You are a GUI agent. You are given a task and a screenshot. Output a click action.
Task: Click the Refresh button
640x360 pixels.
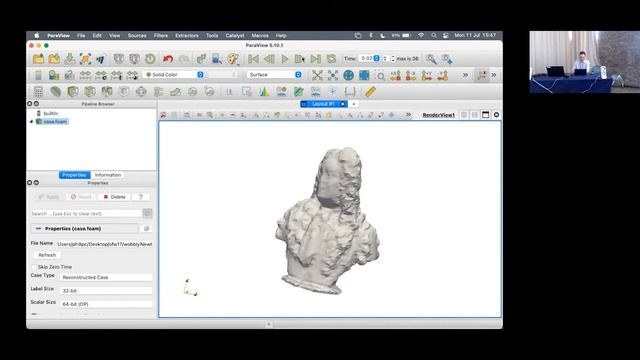(47, 255)
